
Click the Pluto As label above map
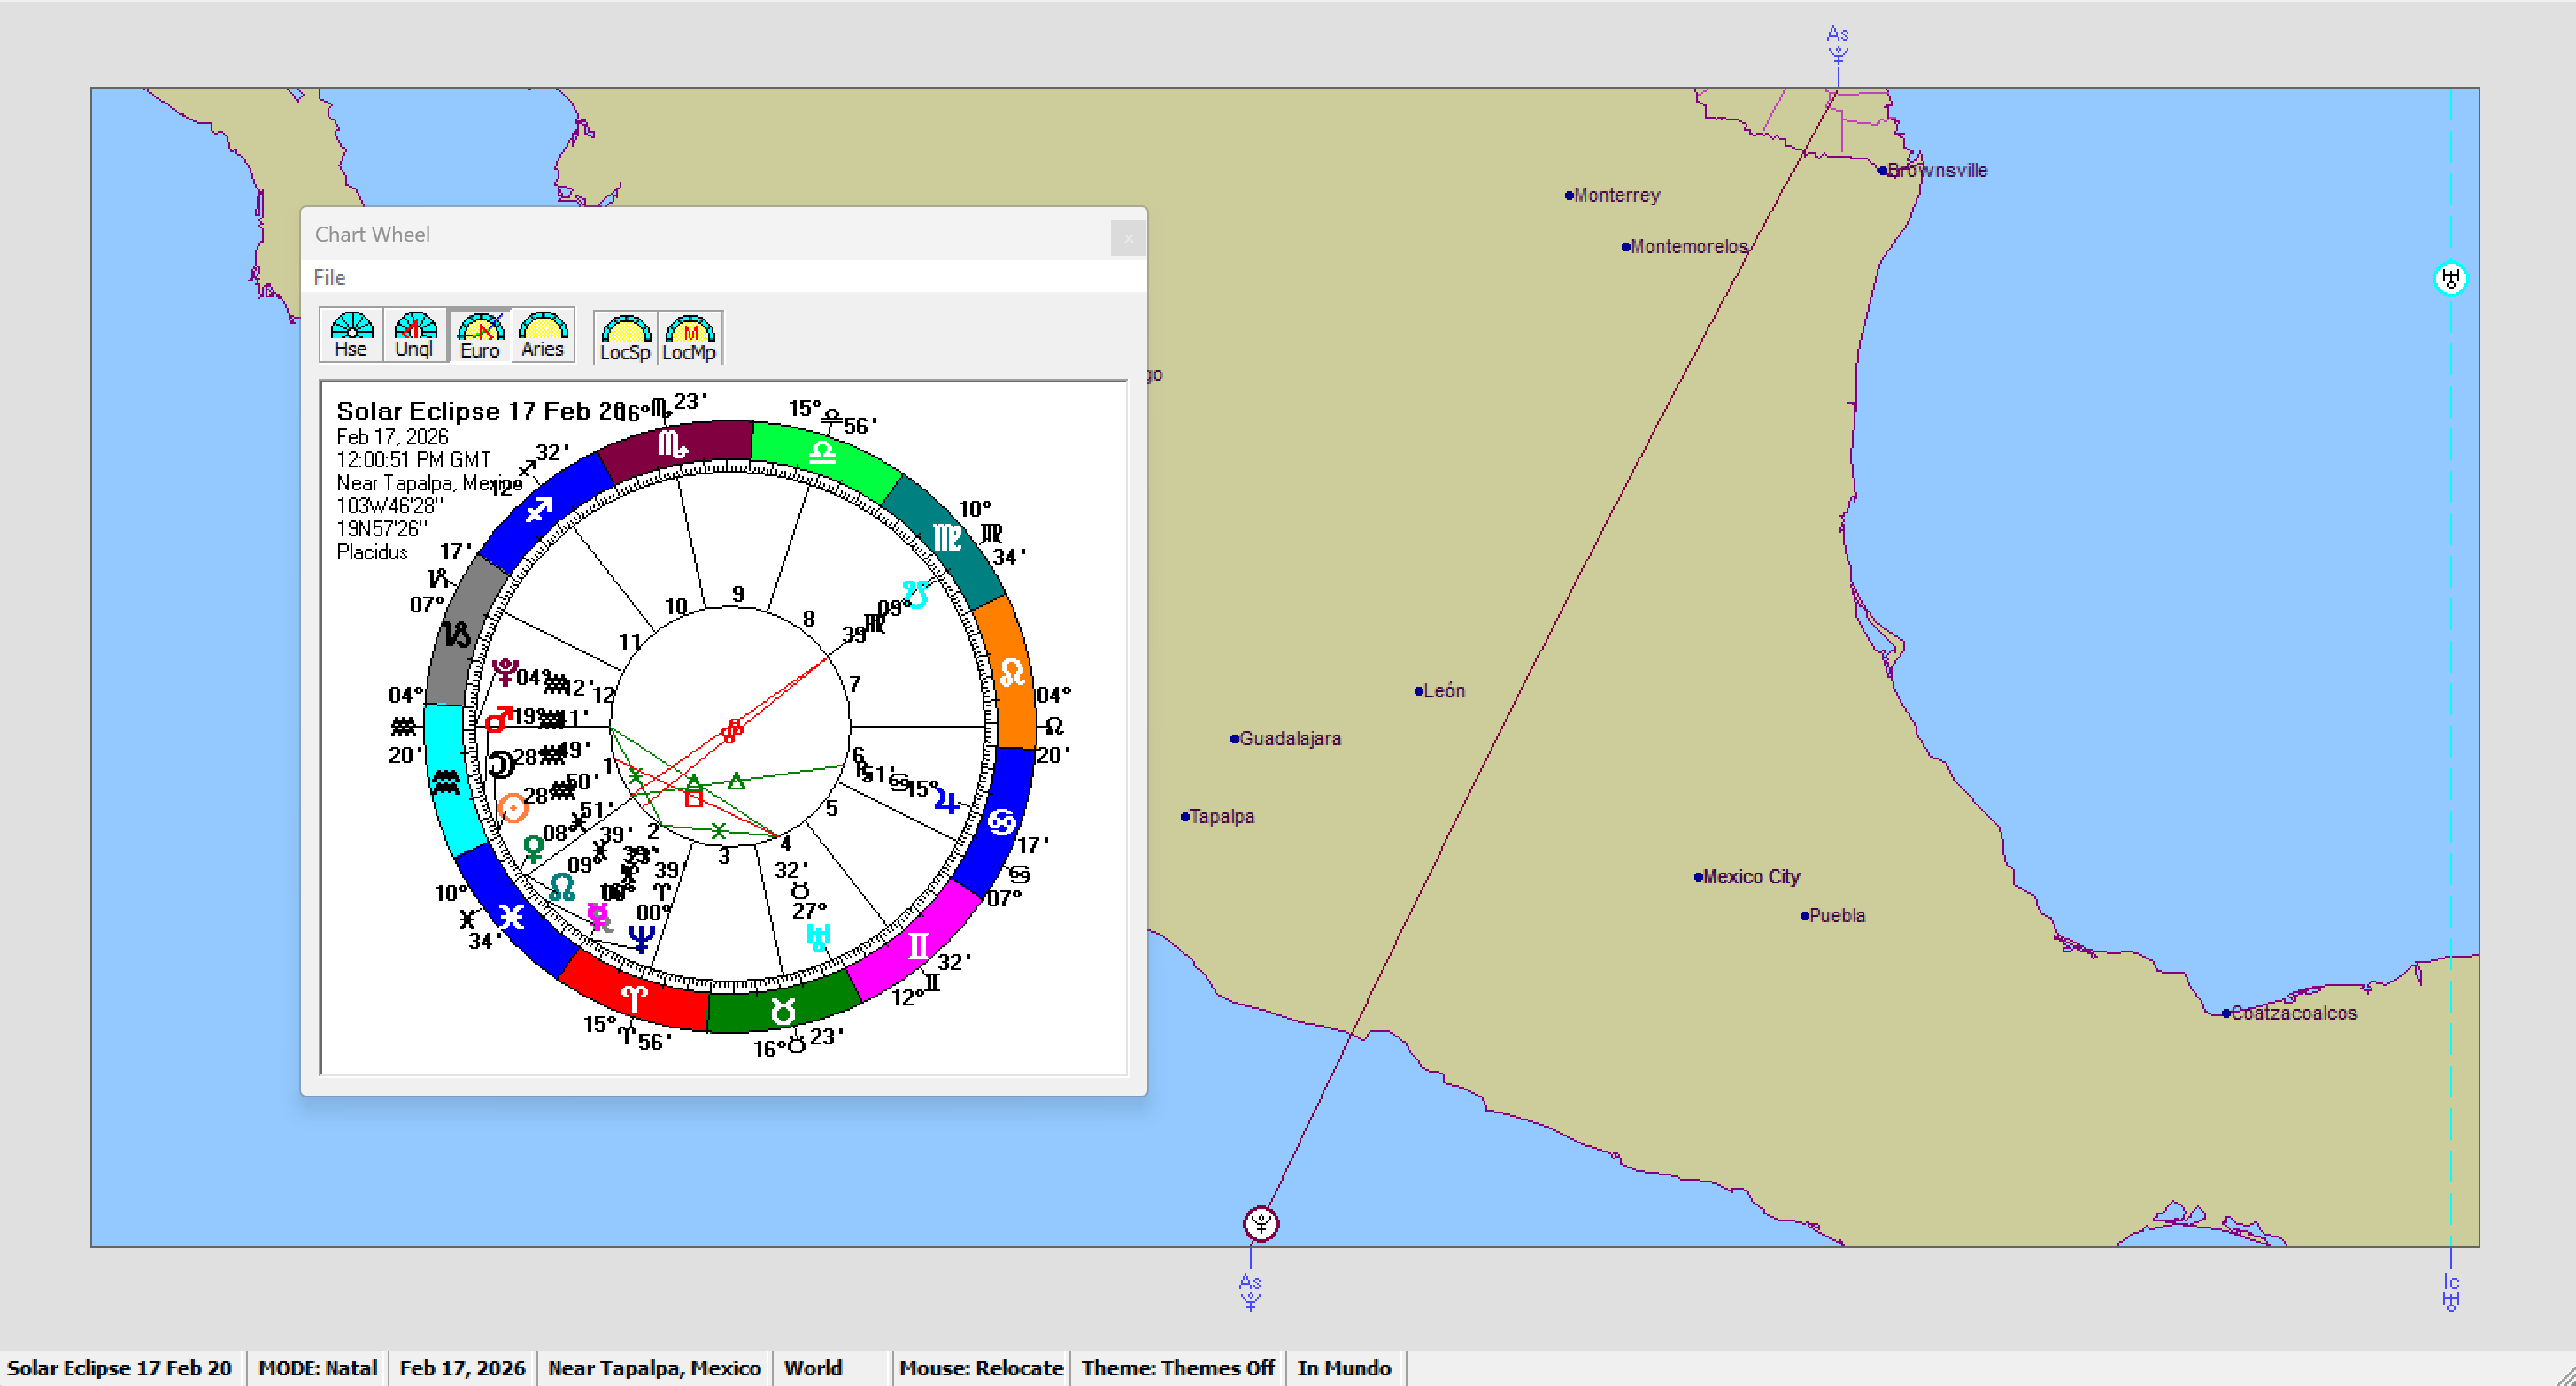tap(1837, 43)
